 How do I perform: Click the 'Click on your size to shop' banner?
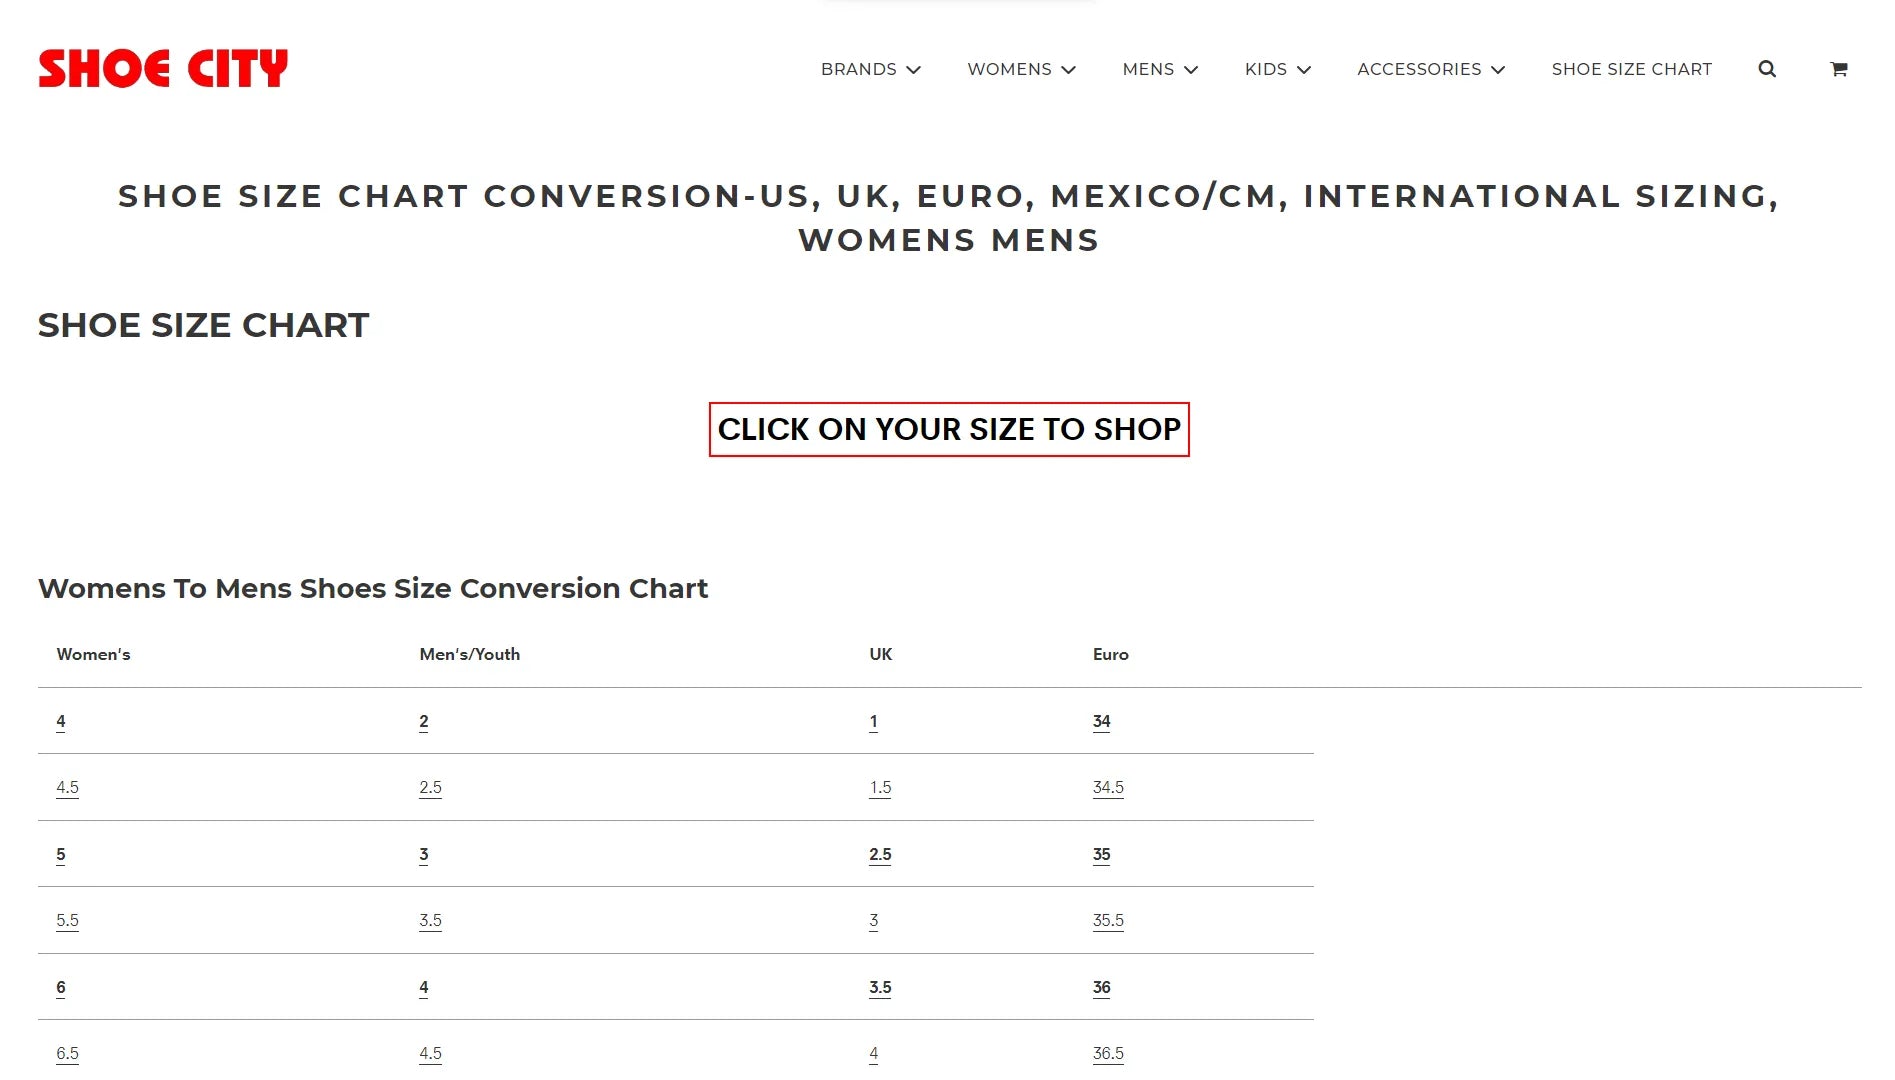(948, 429)
